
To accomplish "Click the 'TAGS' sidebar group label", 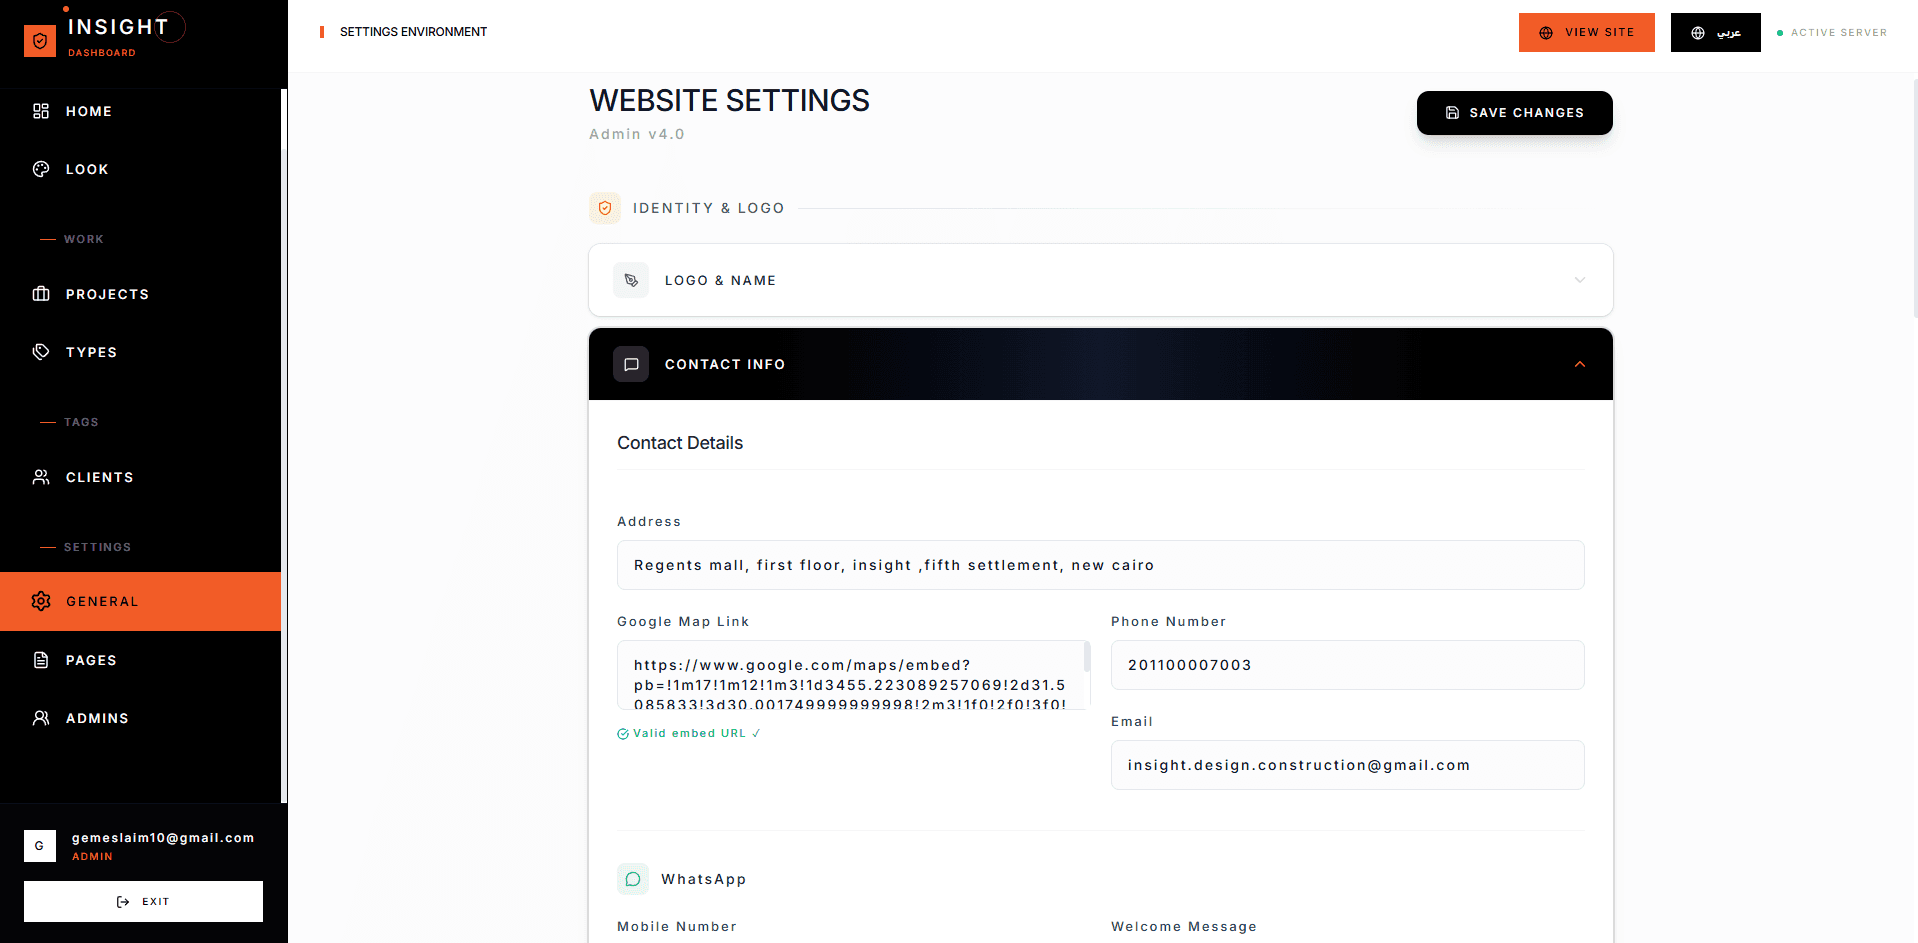I will point(81,422).
